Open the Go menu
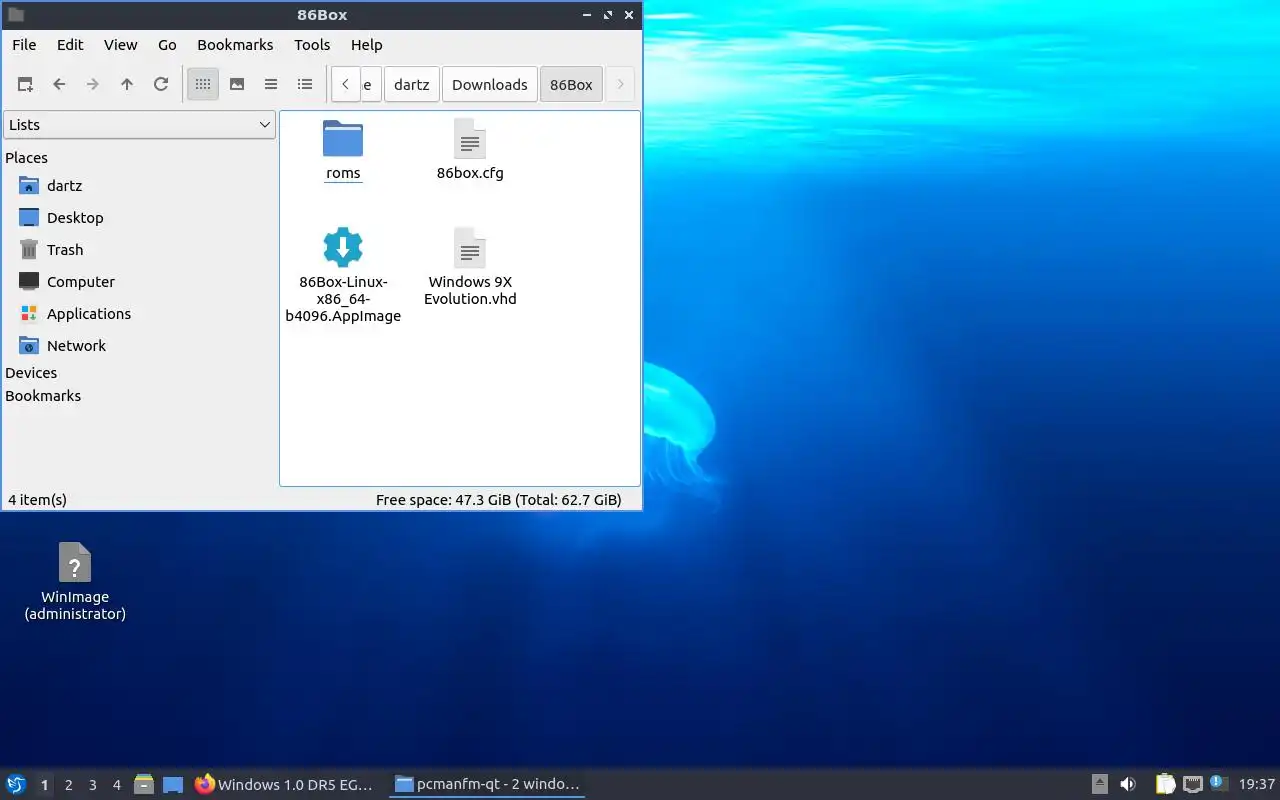The width and height of the screenshot is (1280, 800). [167, 45]
